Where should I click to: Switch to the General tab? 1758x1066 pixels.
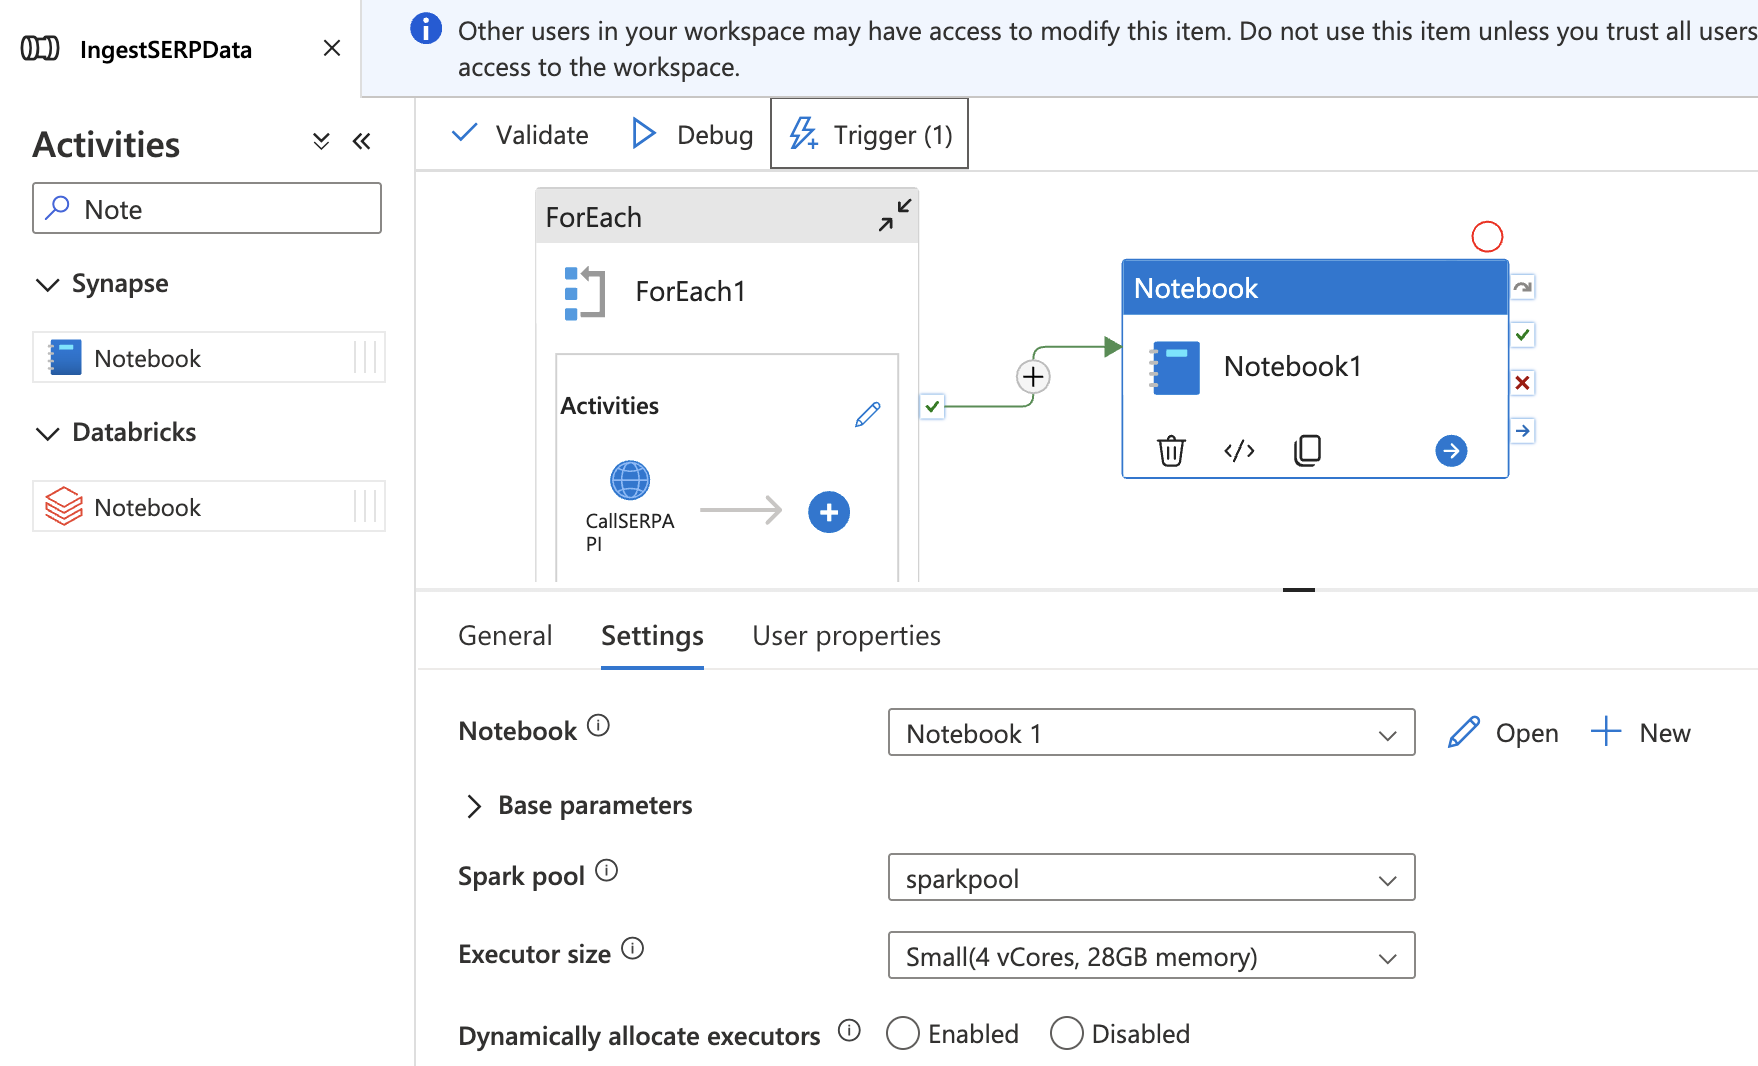click(505, 636)
